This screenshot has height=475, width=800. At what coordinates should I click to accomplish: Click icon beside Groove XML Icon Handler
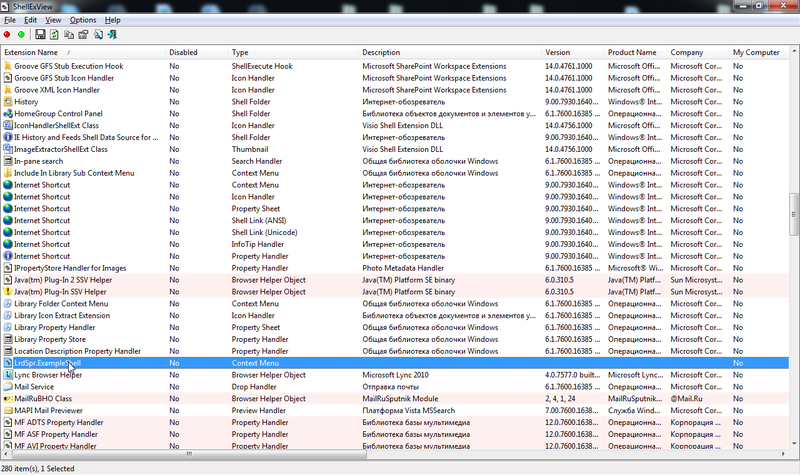8,90
